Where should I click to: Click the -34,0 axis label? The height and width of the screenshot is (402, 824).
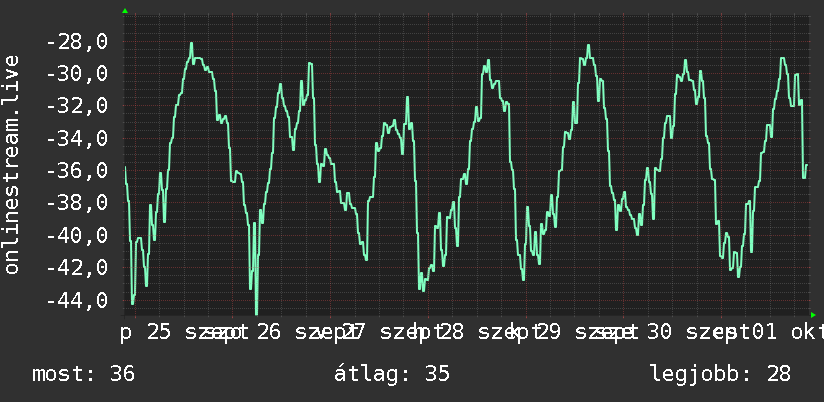point(77,139)
